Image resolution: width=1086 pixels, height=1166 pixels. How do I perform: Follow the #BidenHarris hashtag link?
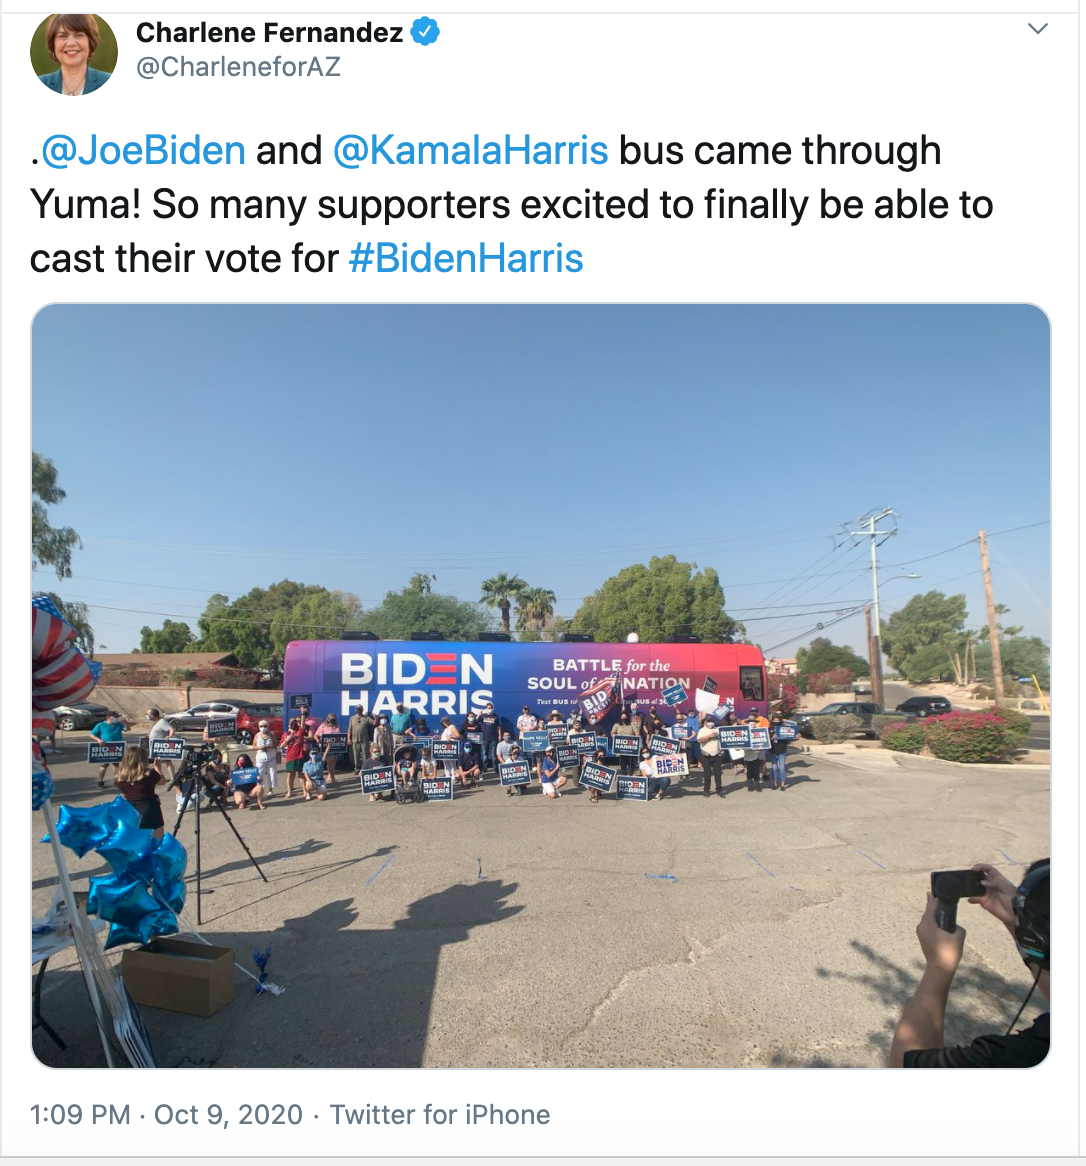[466, 259]
